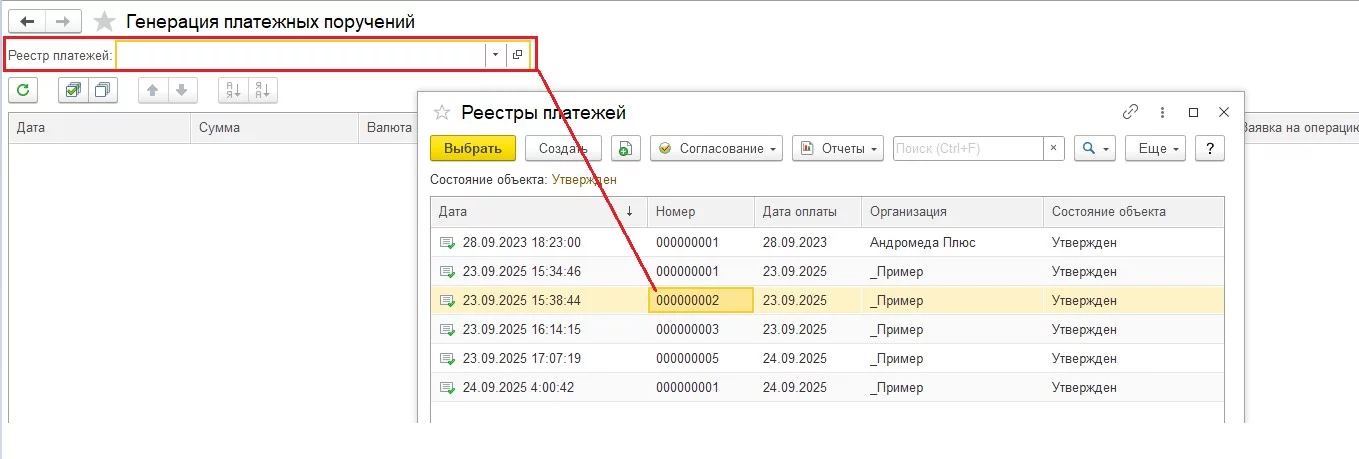The image size is (1359, 459).
Task: Open the selected Реестр платежей record icon
Action: (x=518, y=55)
